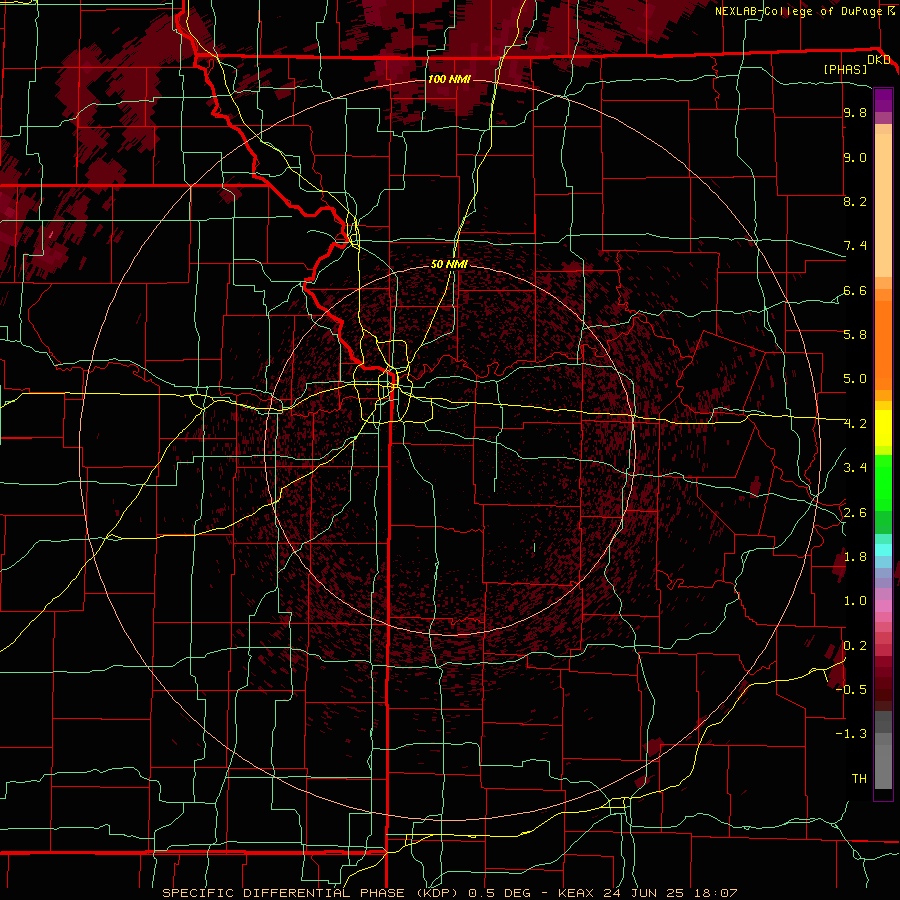This screenshot has width=900, height=900.
Task: Click the 6.6 legend value
Action: [x=855, y=290]
